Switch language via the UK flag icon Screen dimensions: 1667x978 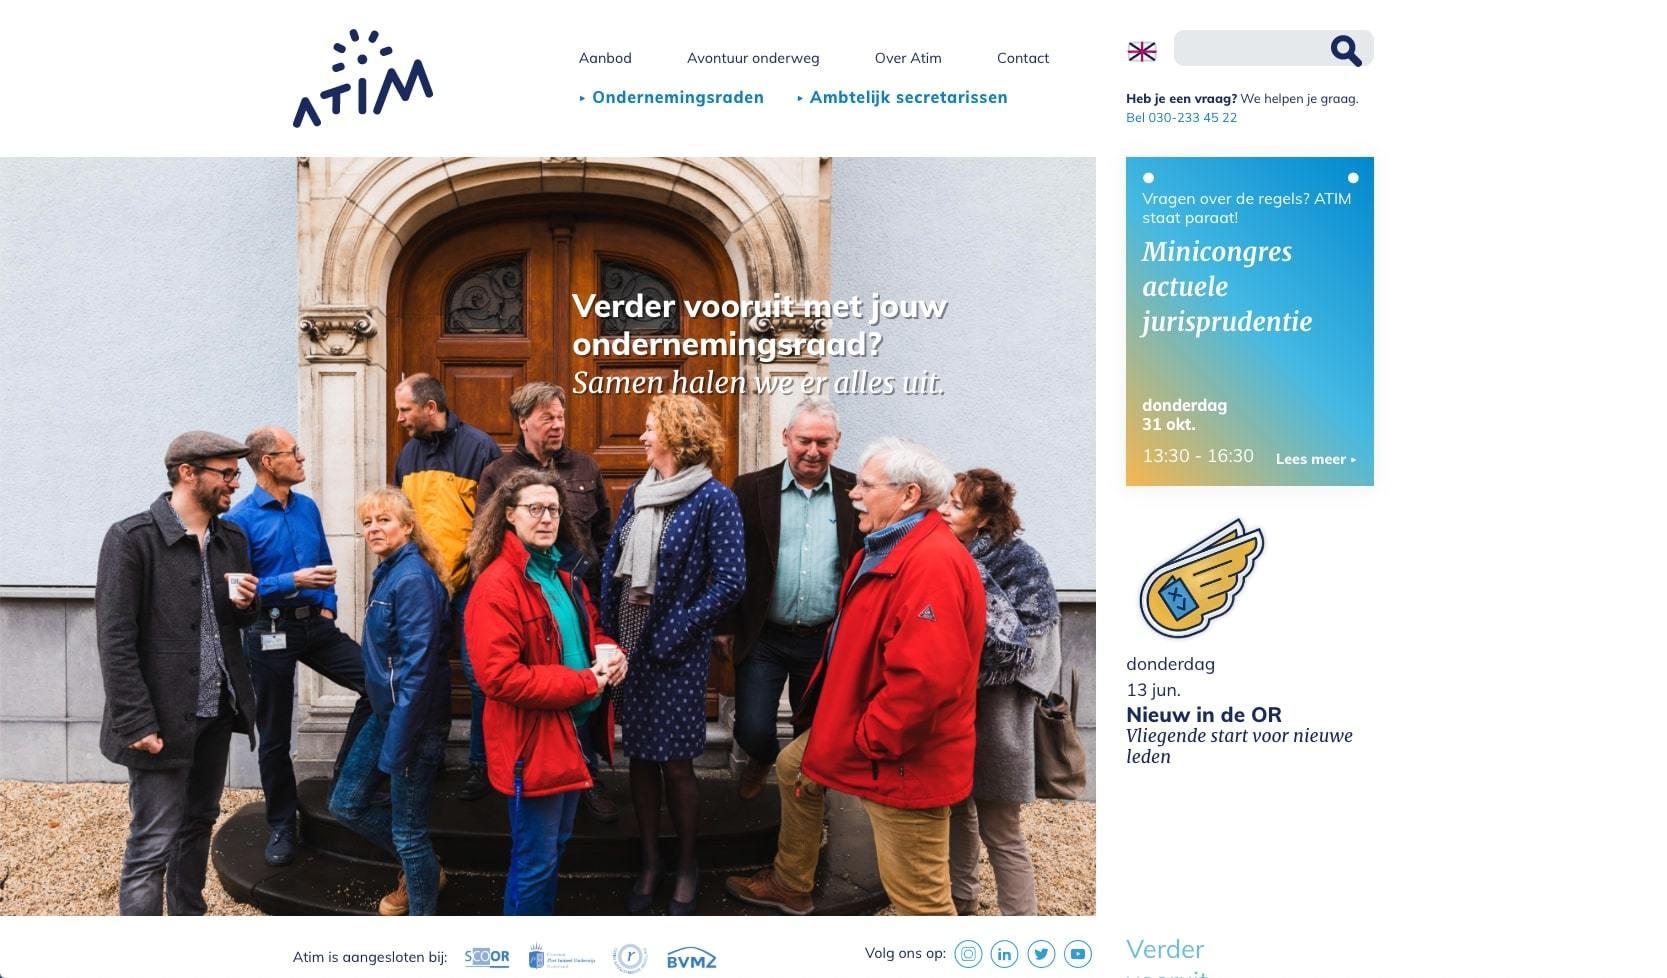[1142, 52]
